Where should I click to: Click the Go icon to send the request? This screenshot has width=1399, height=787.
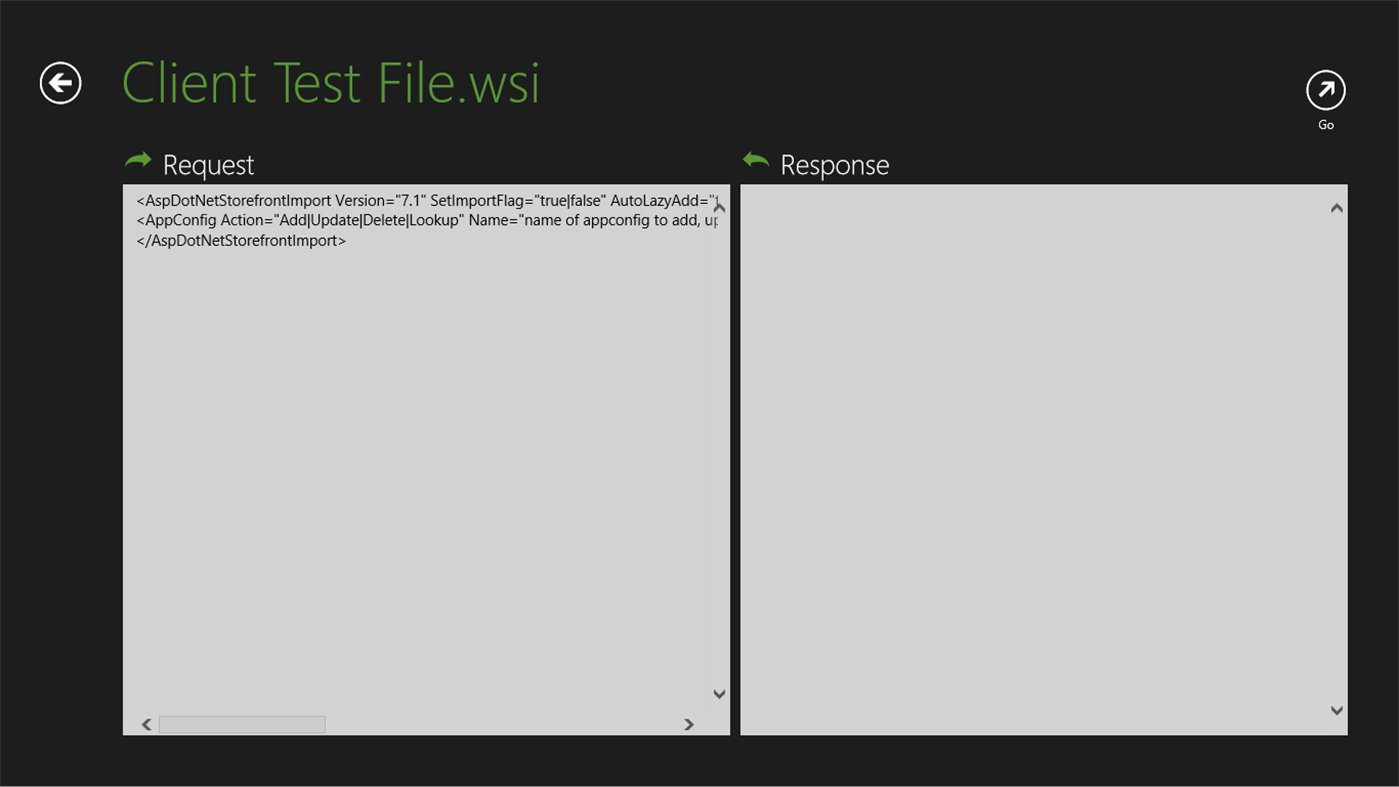tap(1325, 90)
